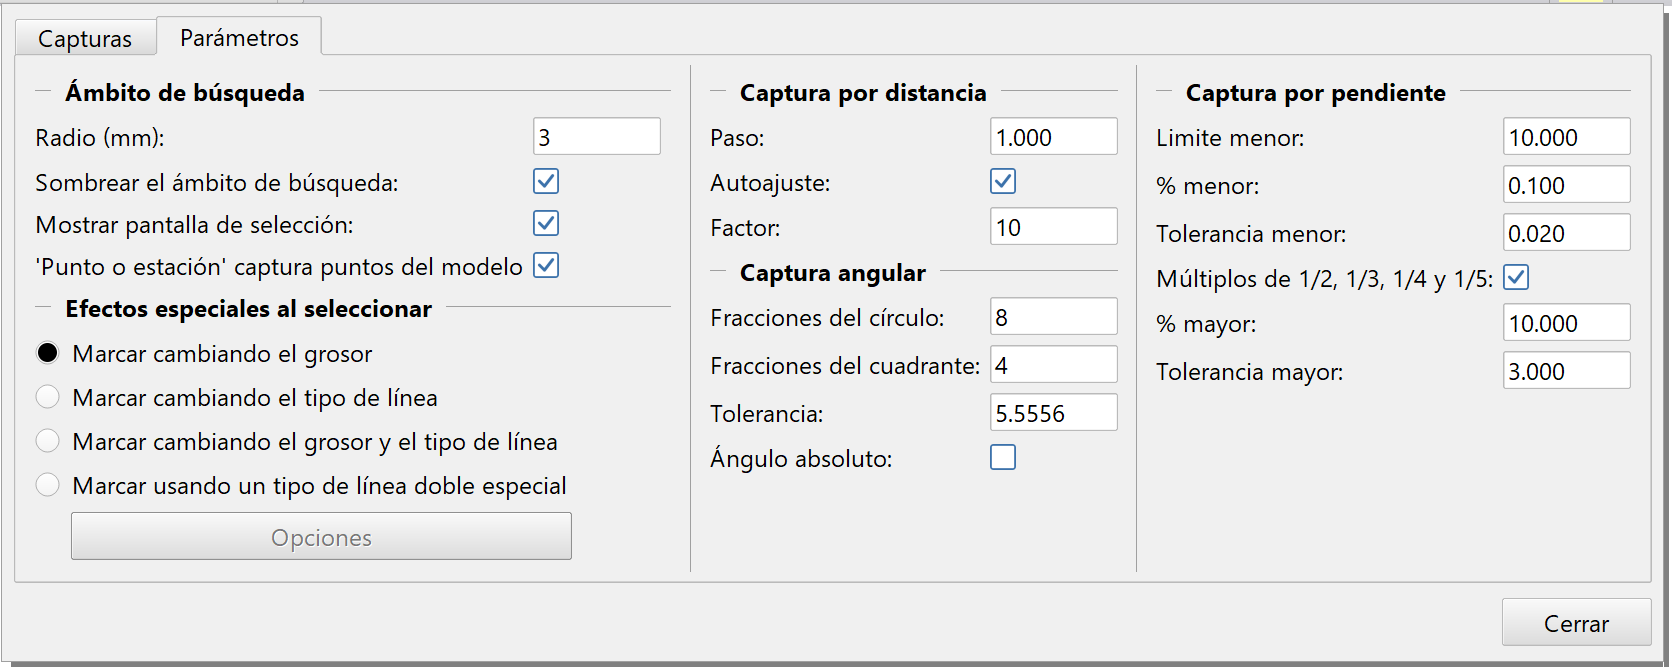Select Marcar cambiando el tipo de línea
Screen dimensions: 1672x668
[x=47, y=397]
